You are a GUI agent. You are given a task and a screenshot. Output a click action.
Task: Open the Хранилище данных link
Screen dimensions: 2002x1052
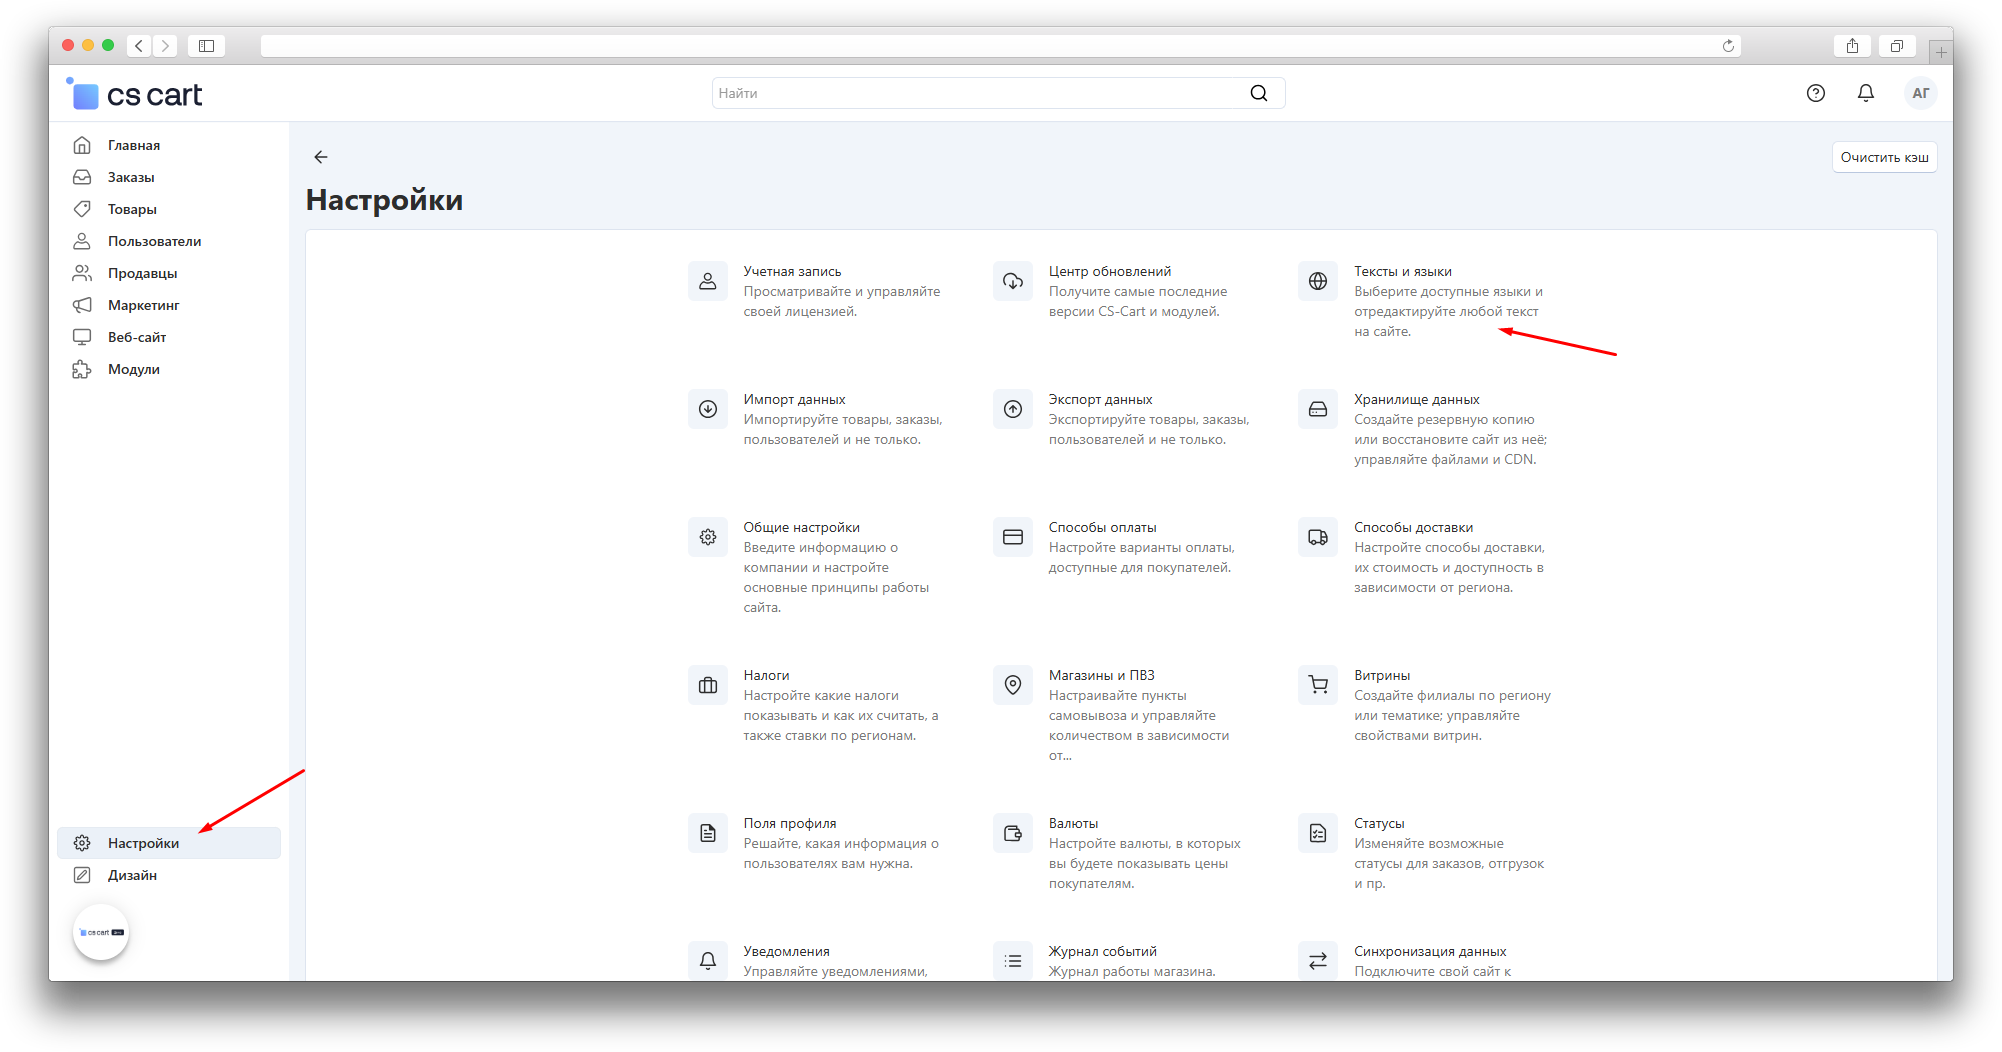click(1416, 399)
